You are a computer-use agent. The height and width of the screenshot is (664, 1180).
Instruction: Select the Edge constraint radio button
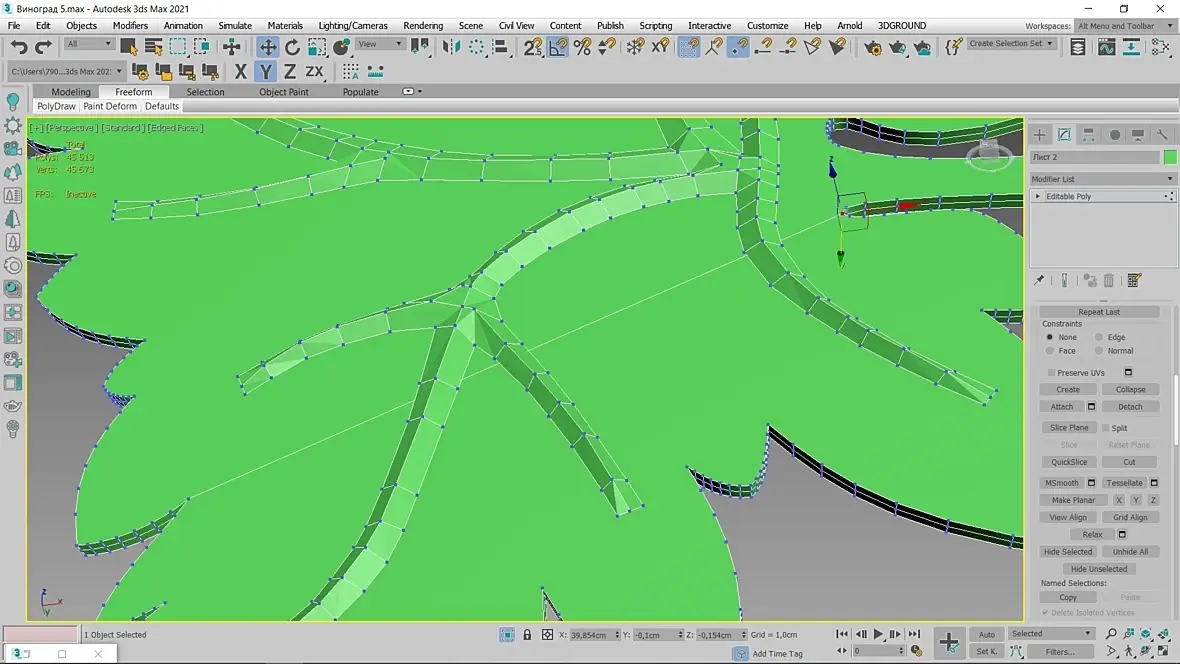coord(1098,337)
